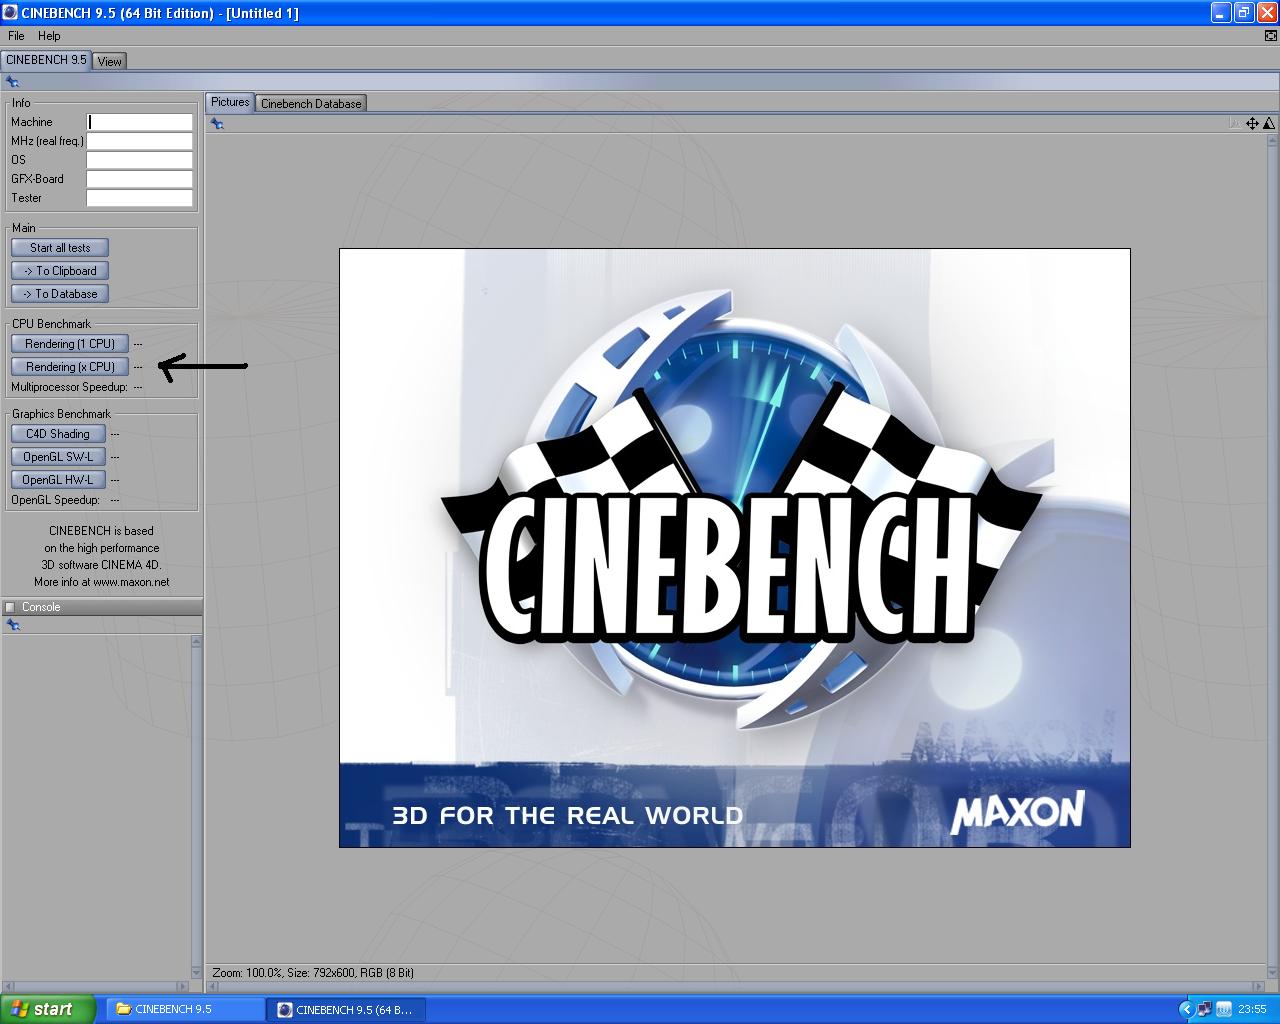
Task: Click the 'Zoom: 100.0%, Size: 792x600' status text
Action: click(x=313, y=972)
